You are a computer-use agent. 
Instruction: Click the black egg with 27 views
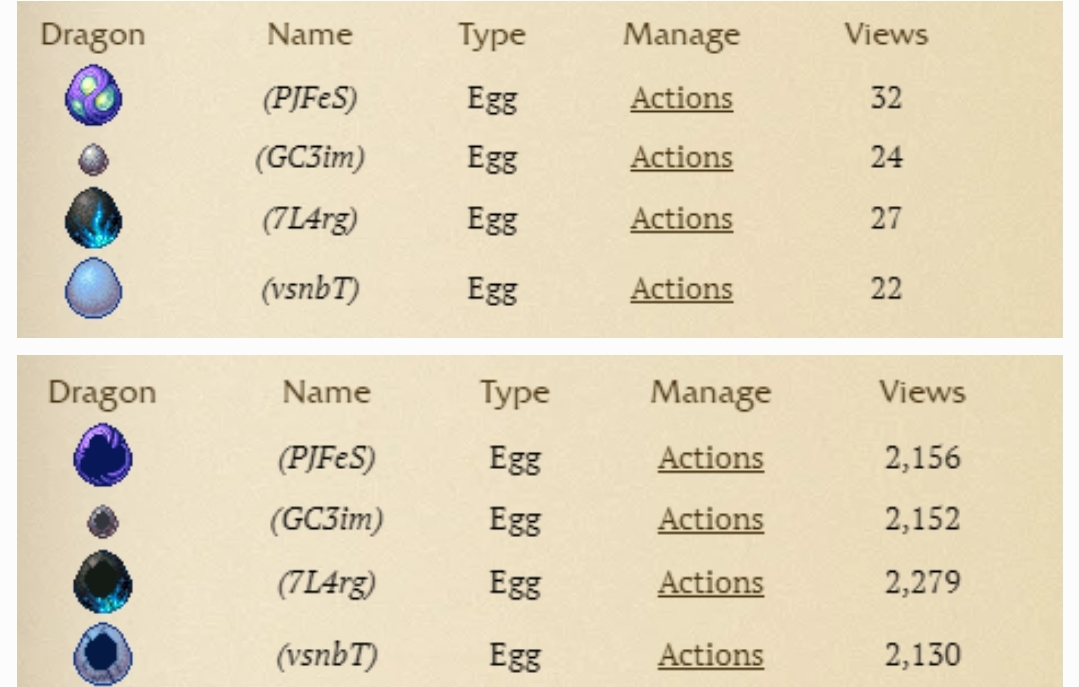tap(93, 219)
